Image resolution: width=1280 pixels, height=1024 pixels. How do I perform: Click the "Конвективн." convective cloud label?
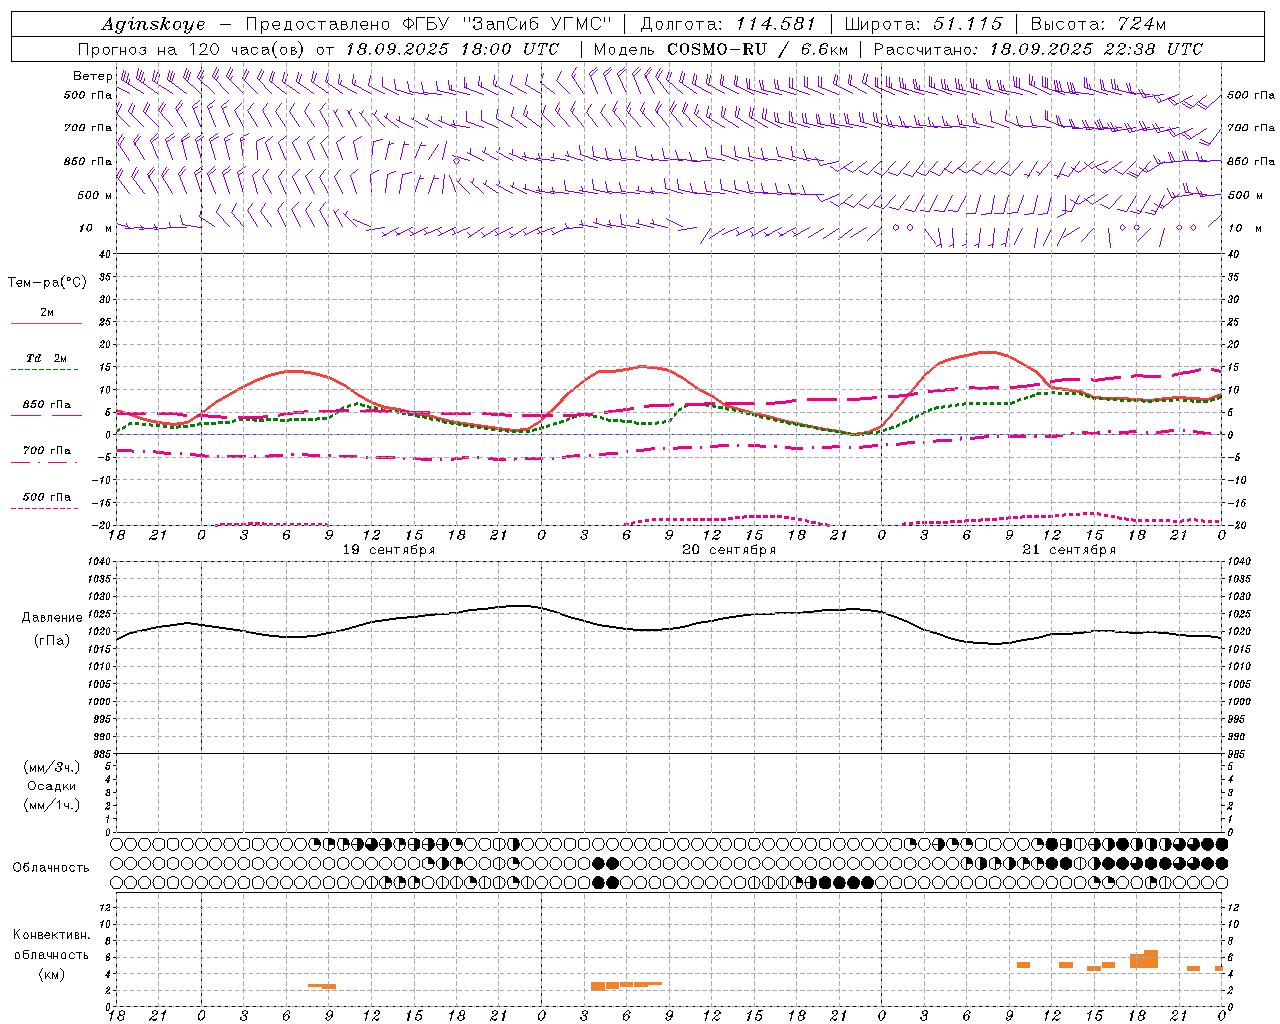coord(52,935)
